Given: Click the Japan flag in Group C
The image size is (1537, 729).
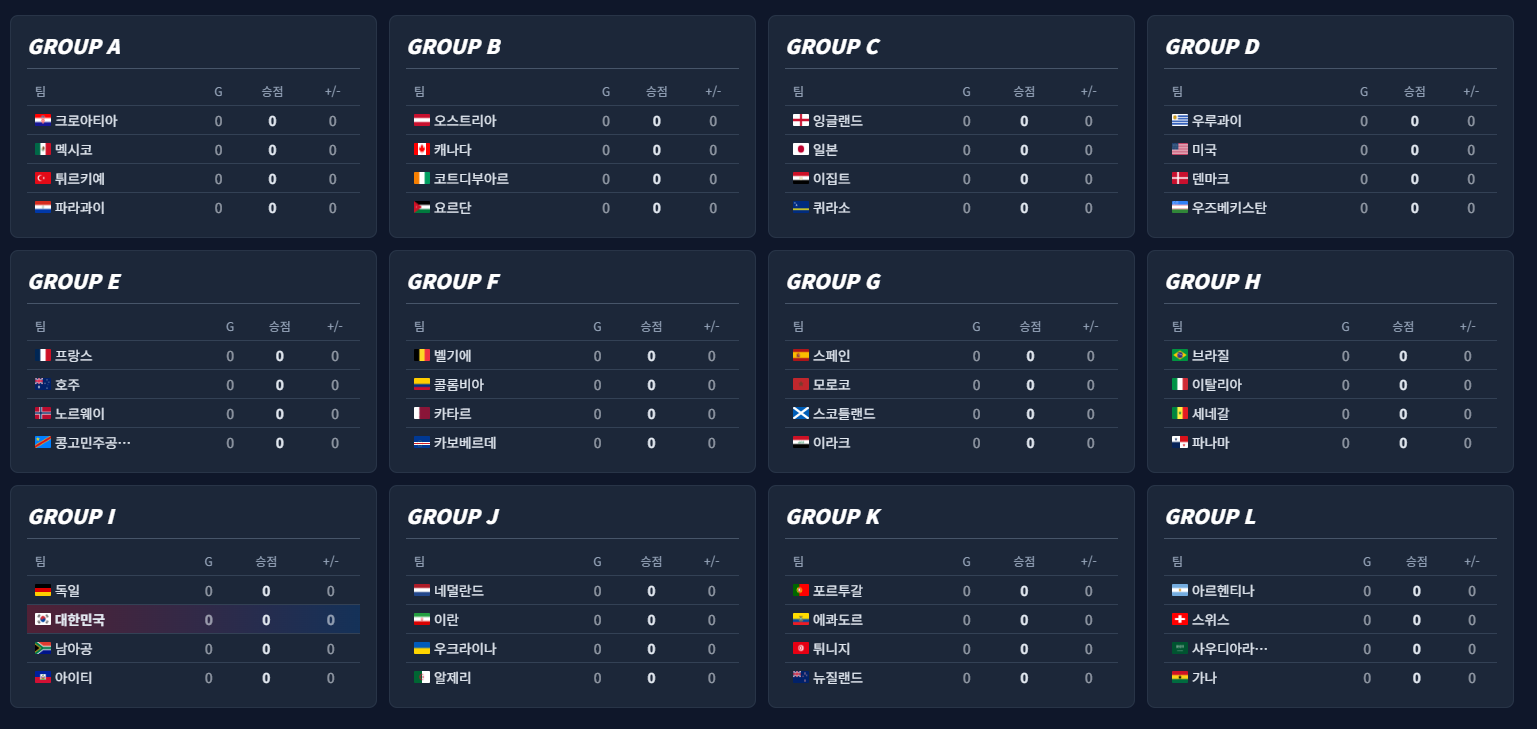Looking at the screenshot, I should click(x=800, y=150).
